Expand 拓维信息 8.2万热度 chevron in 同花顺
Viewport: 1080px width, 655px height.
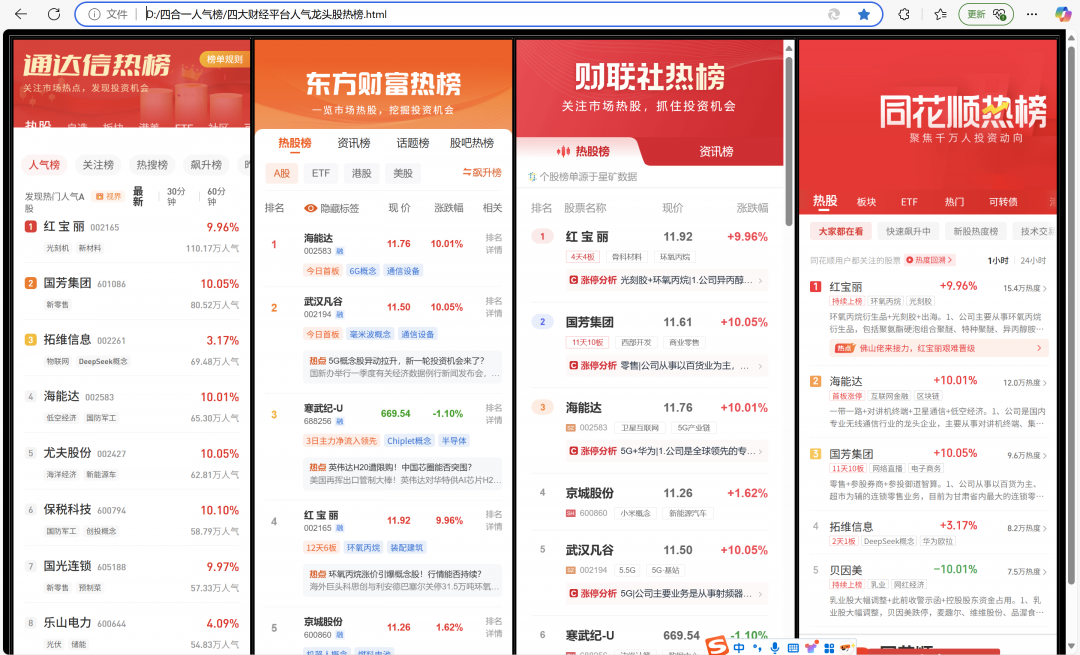coord(1045,529)
